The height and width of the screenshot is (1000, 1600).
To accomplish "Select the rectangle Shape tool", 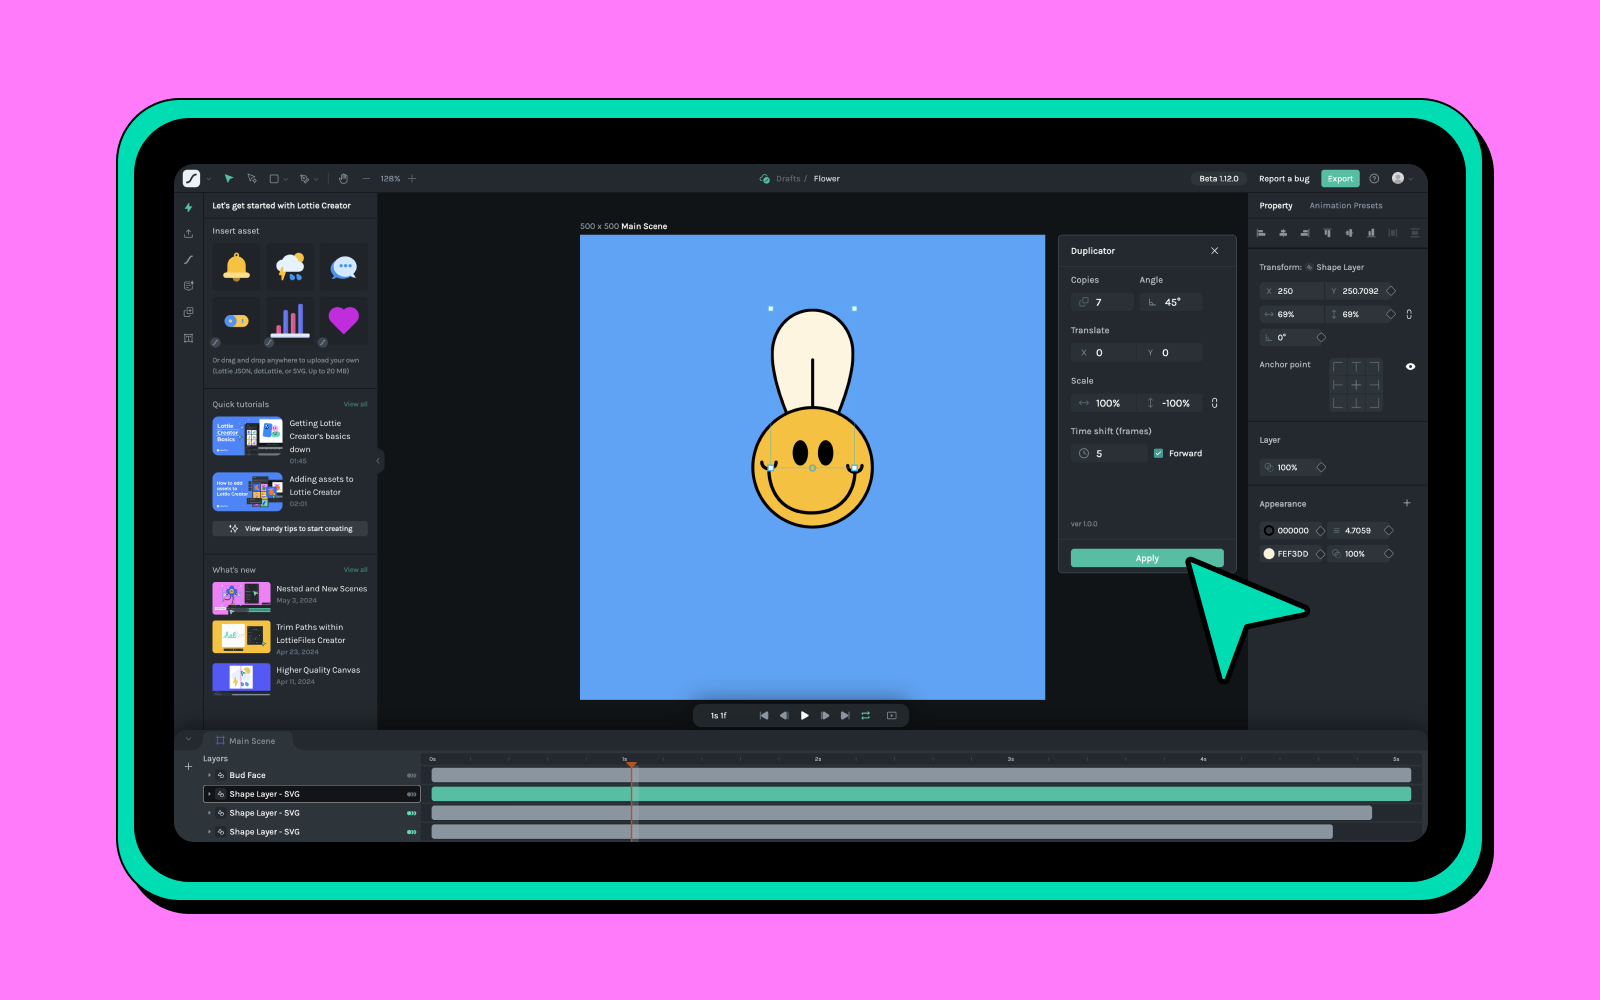I will tap(275, 178).
